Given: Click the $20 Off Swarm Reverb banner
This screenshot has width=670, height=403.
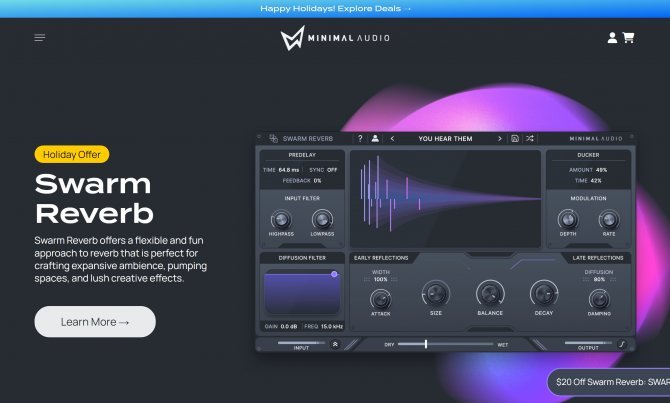Looking at the screenshot, I should click(609, 382).
